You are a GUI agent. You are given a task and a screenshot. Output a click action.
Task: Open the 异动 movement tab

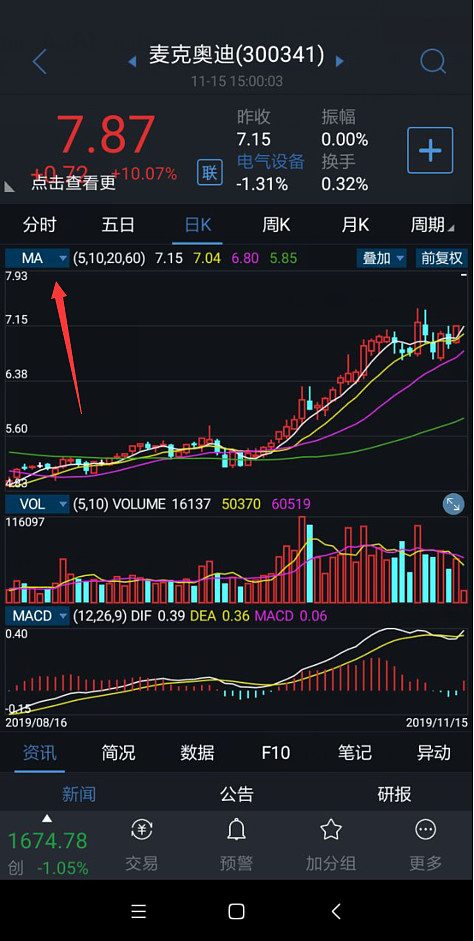pyautogui.click(x=434, y=753)
